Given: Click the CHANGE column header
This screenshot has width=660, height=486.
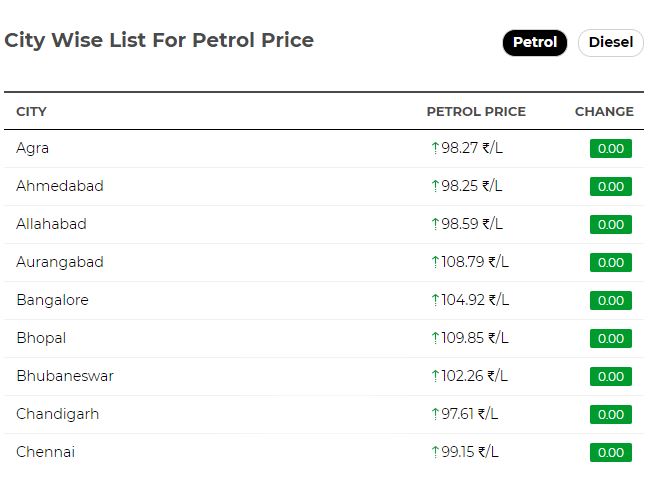Looking at the screenshot, I should pos(604,112).
